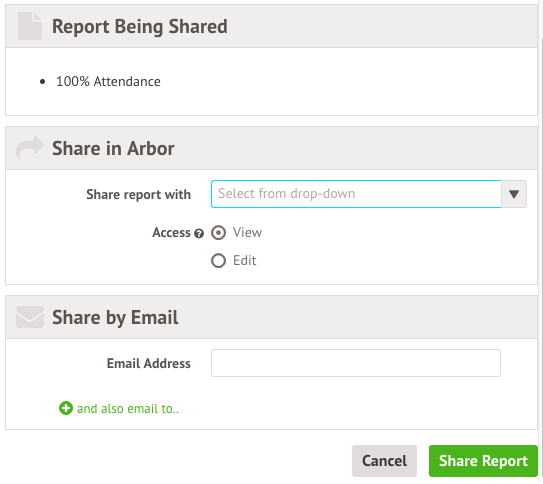
Task: Click the 'and also email to..' link
Action: click(x=128, y=409)
